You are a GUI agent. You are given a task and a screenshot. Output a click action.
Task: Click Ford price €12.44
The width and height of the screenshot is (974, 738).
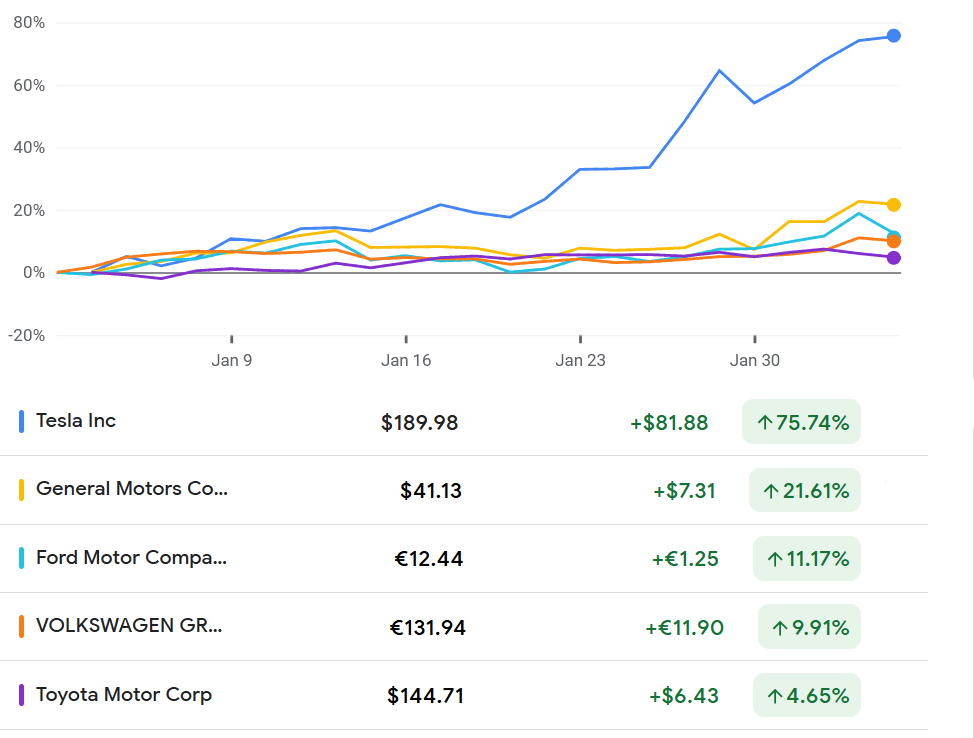pyautogui.click(x=429, y=559)
